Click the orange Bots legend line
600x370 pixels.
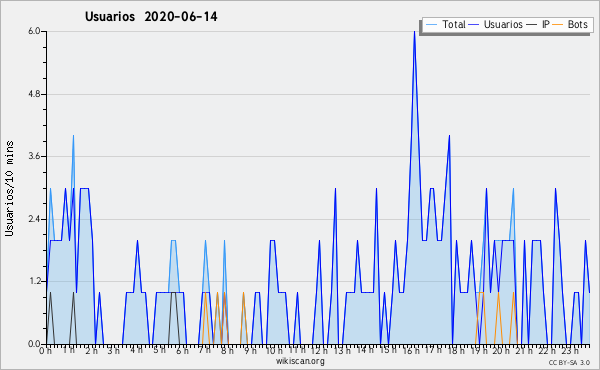click(x=558, y=25)
